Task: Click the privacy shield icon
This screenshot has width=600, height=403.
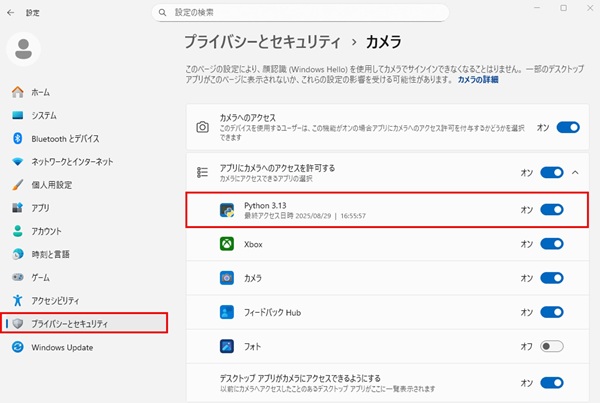Action: point(18,324)
